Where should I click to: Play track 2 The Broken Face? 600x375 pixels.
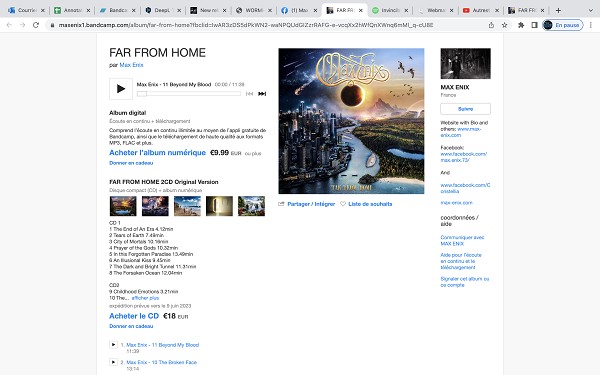coord(113,362)
